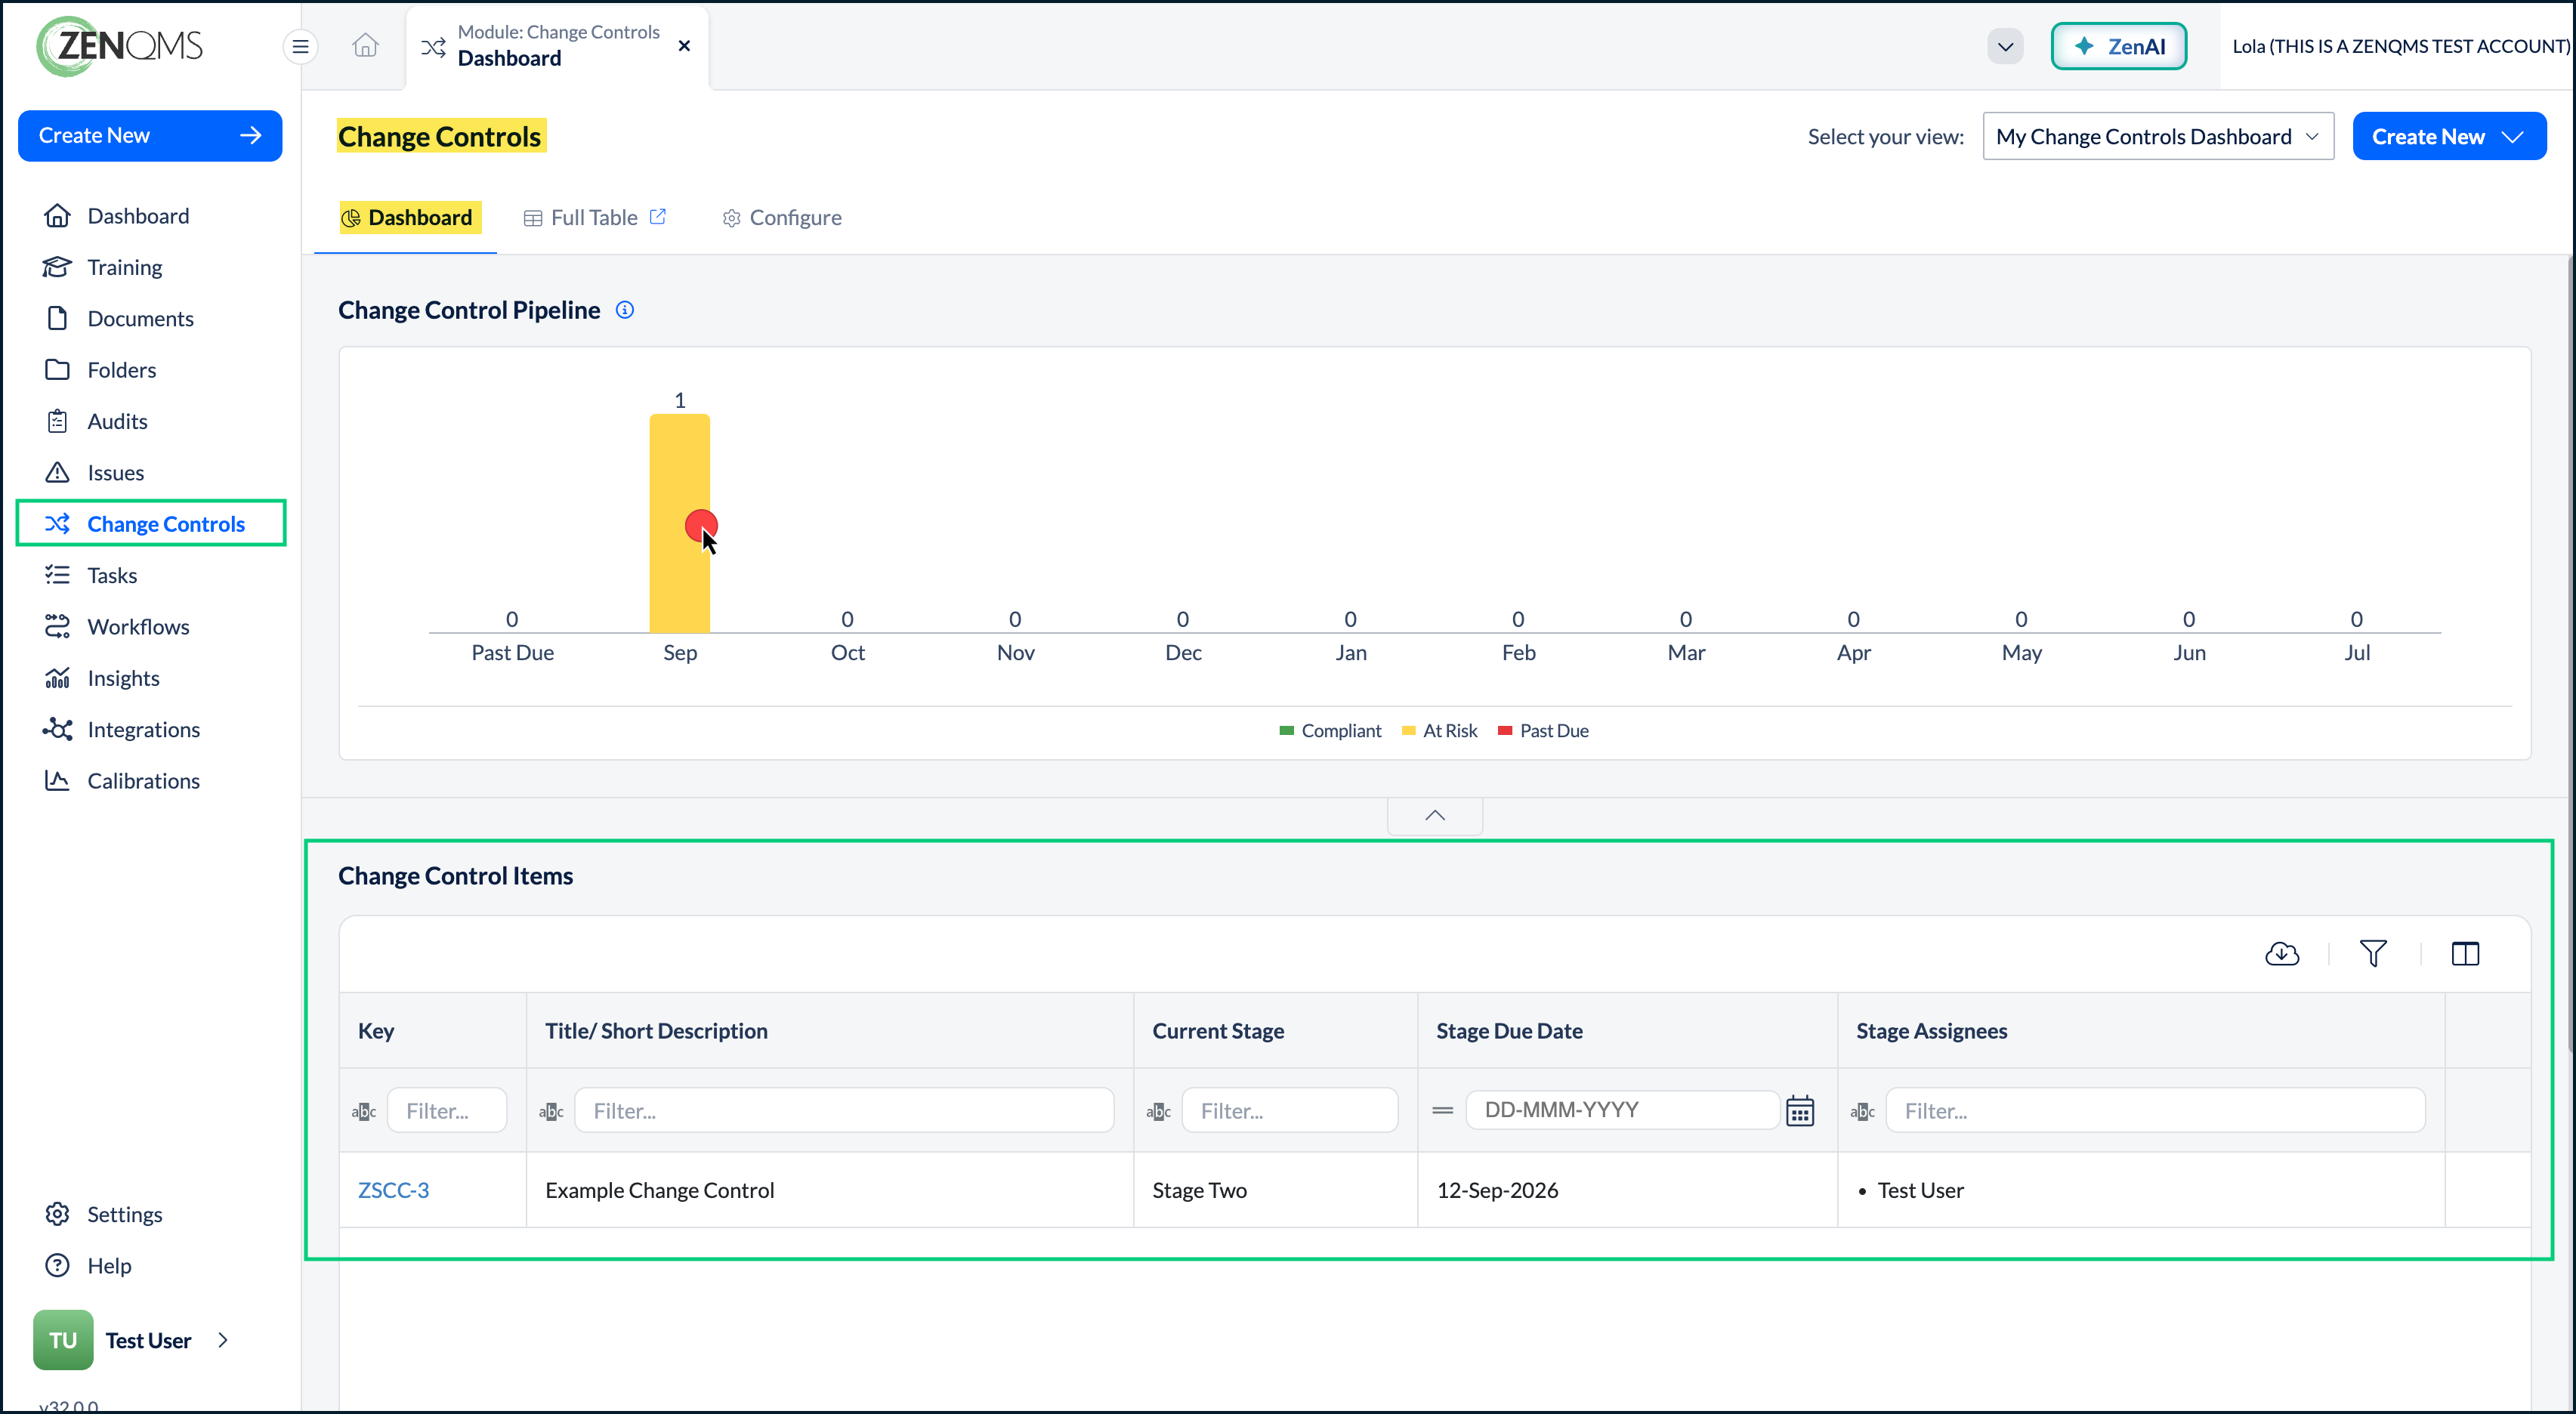
Task: Click the sidebar Create New button
Action: click(x=150, y=135)
